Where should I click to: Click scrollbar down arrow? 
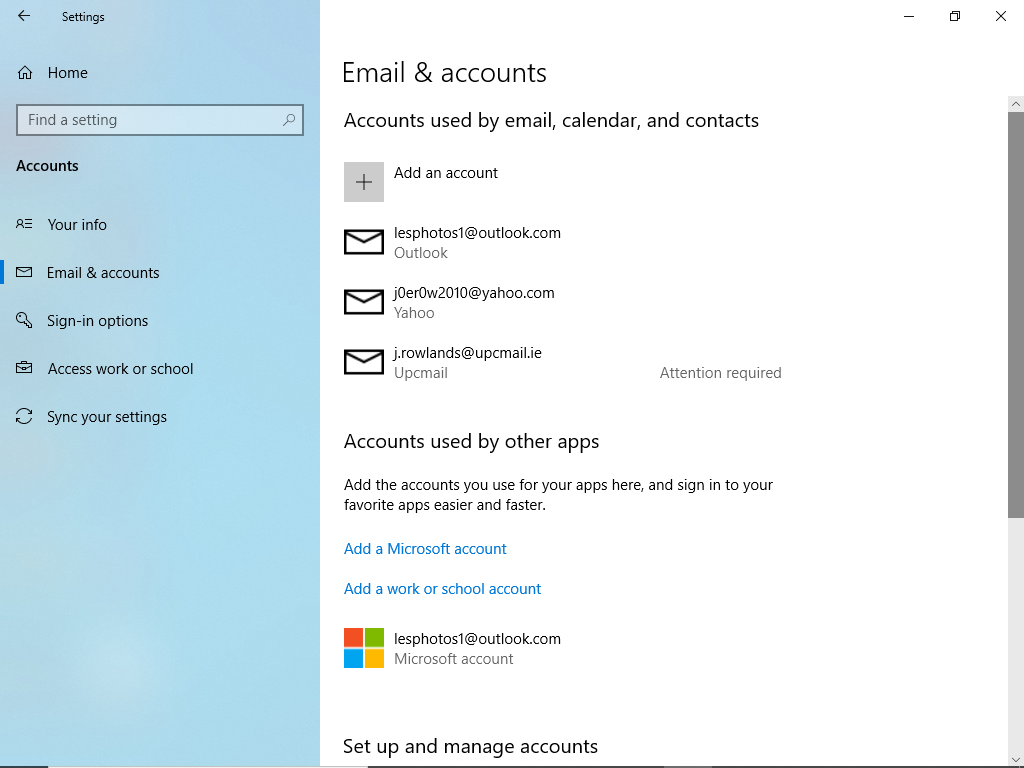1016,758
